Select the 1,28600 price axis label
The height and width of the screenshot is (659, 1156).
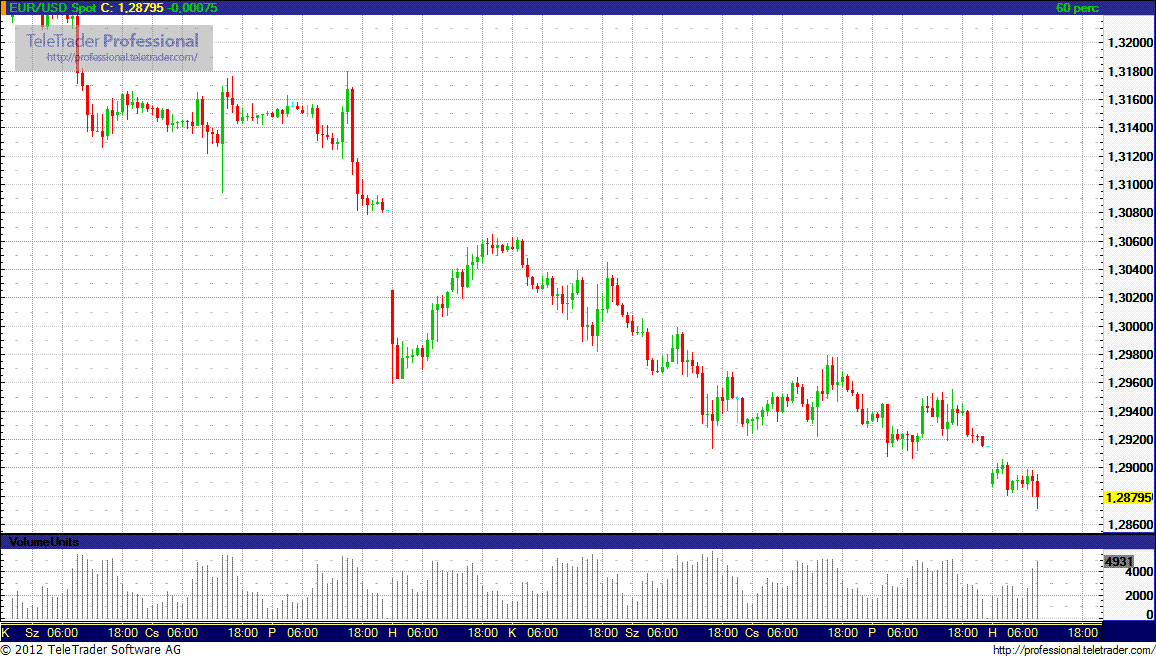tap(1129, 526)
